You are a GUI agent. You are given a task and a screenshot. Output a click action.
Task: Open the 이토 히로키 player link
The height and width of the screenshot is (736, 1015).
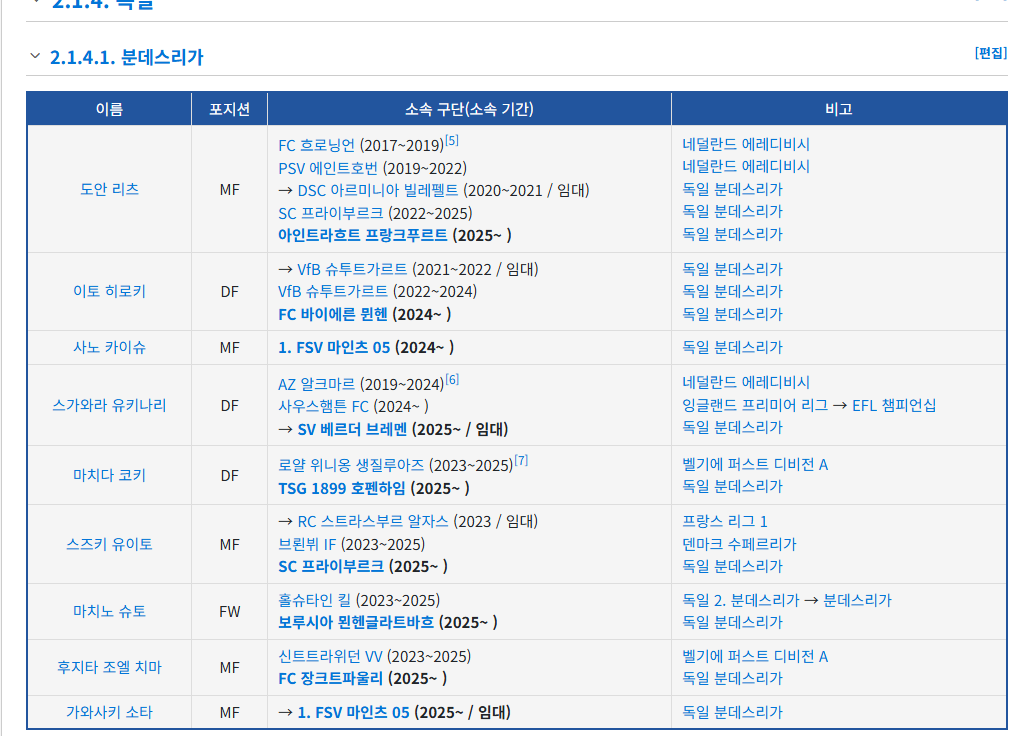point(109,291)
